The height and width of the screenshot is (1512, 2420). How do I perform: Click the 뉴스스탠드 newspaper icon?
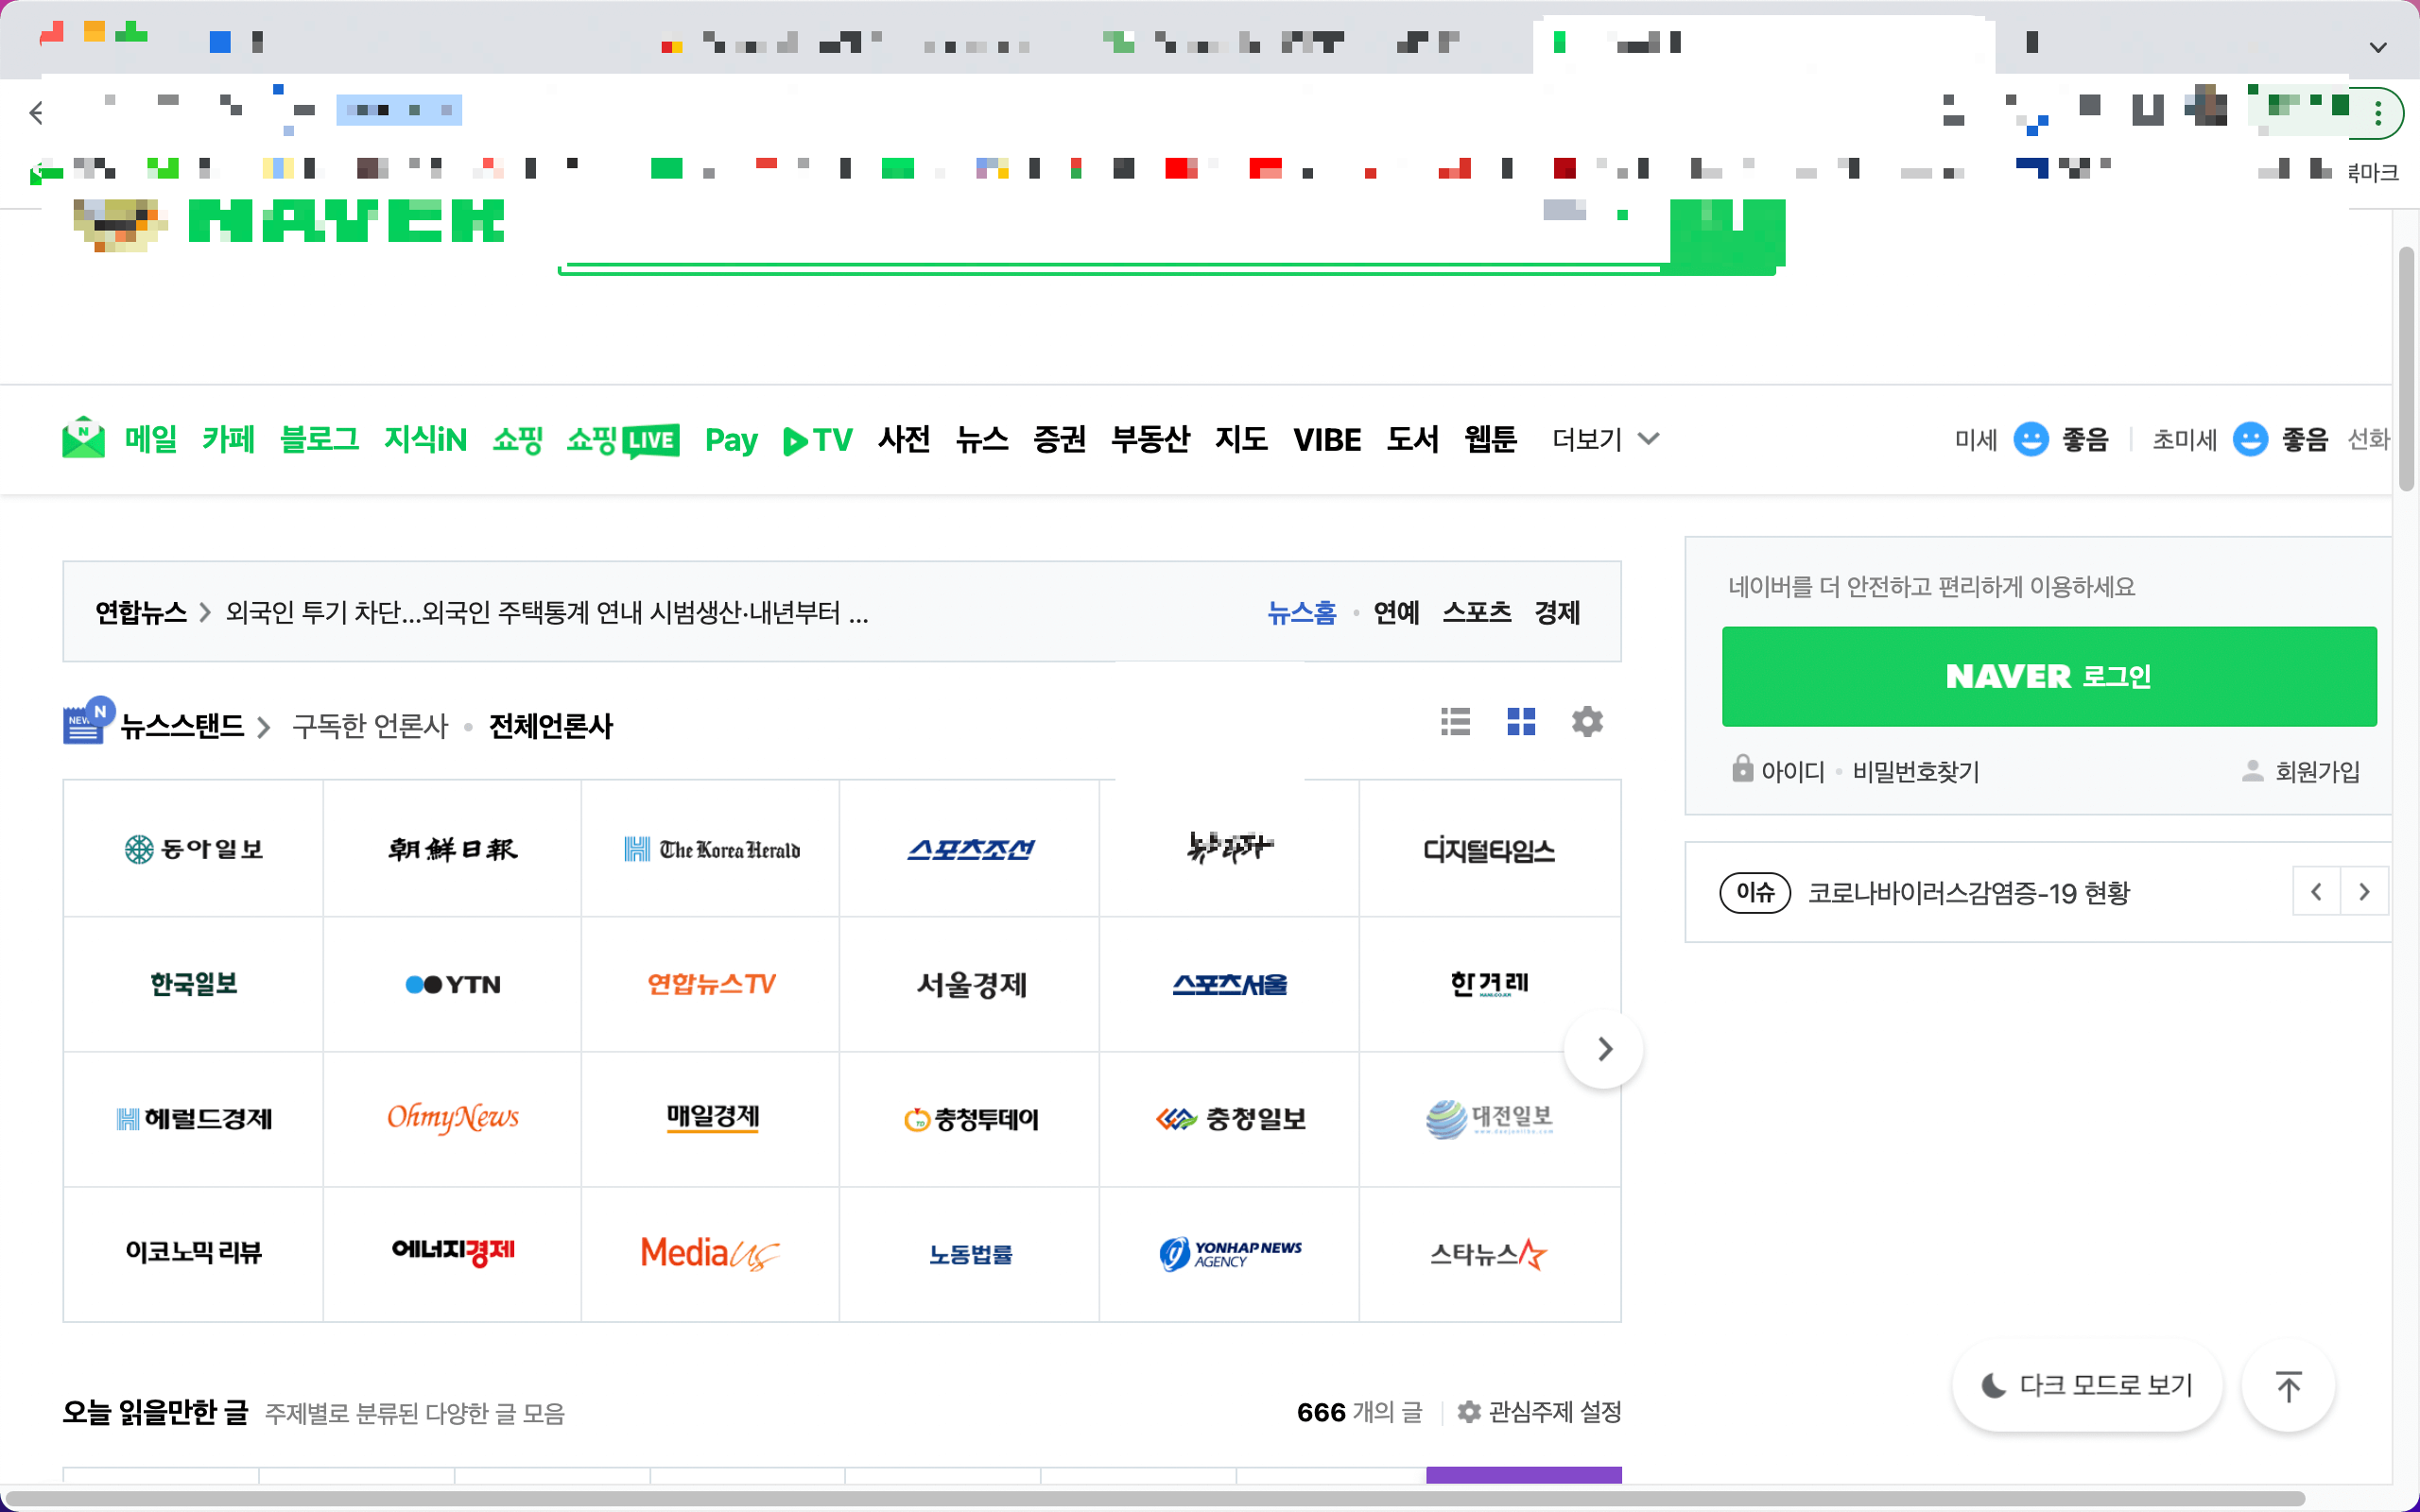(x=86, y=722)
